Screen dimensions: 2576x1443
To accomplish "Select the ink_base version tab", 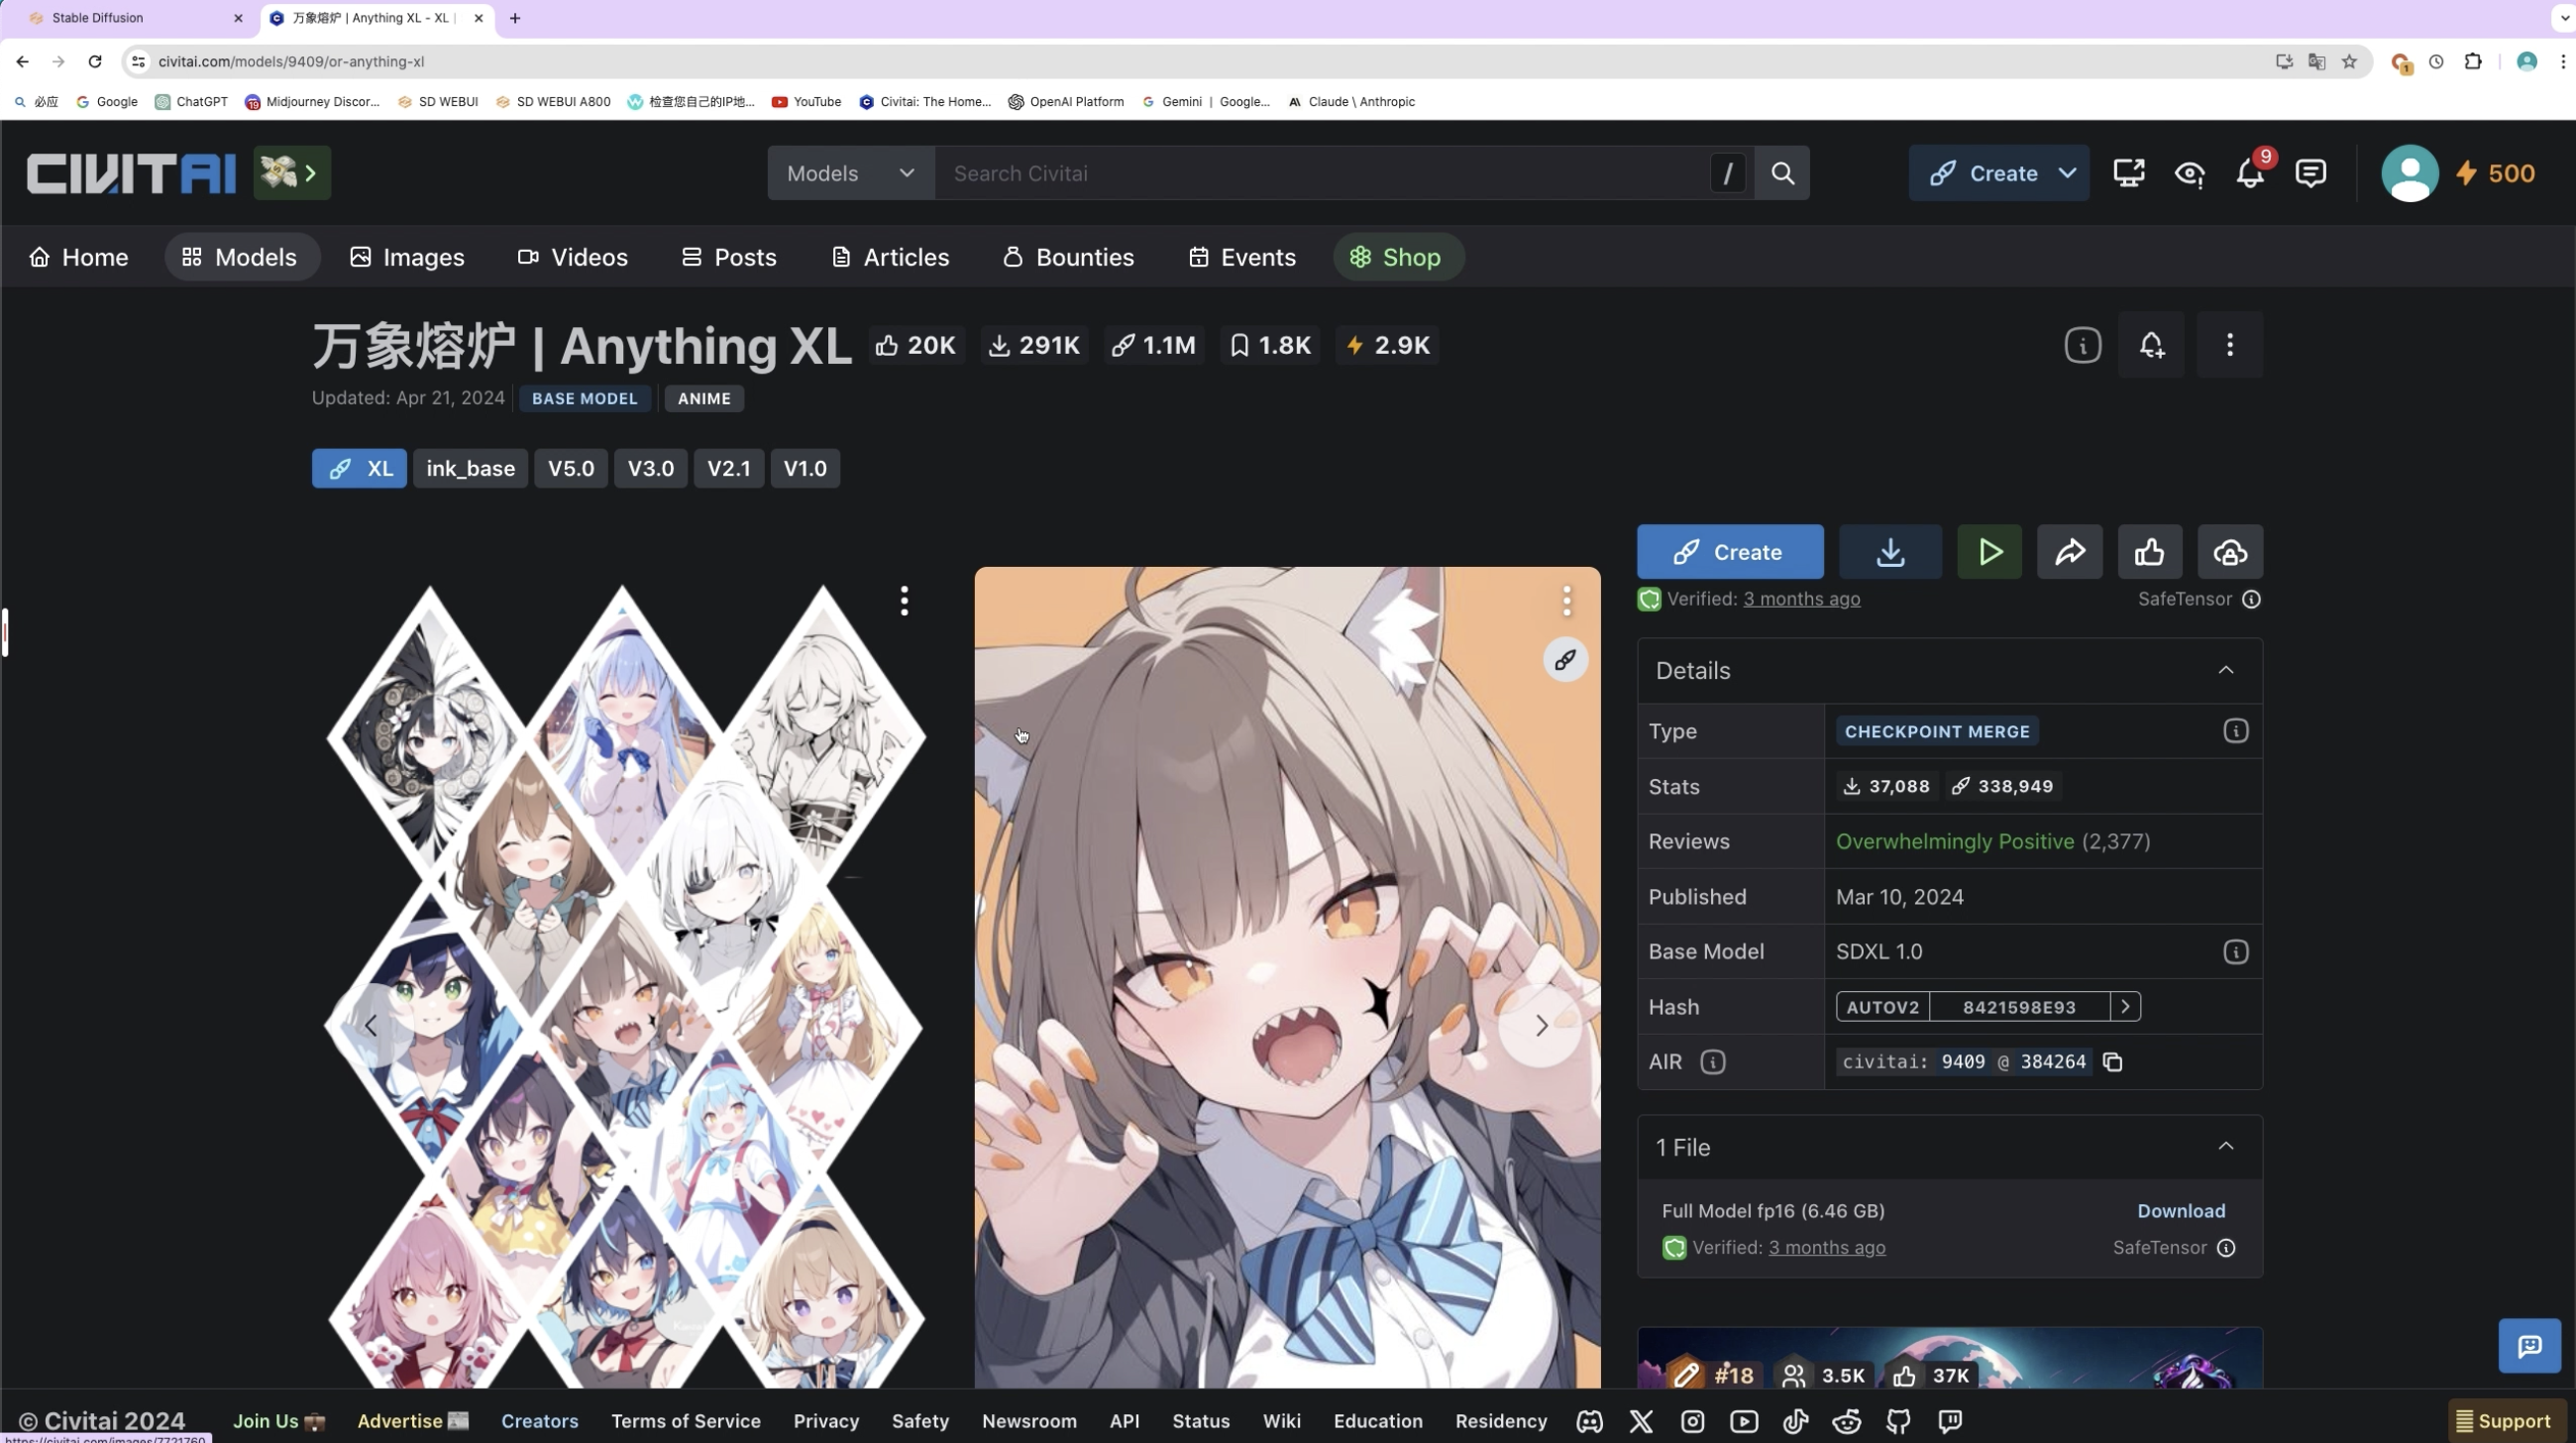I will coord(470,469).
